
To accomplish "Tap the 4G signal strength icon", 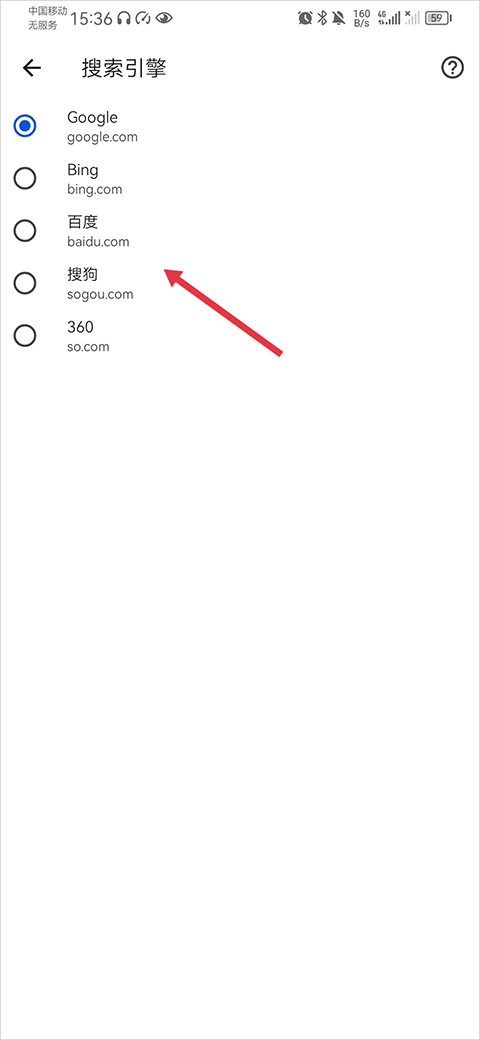I will click(389, 18).
